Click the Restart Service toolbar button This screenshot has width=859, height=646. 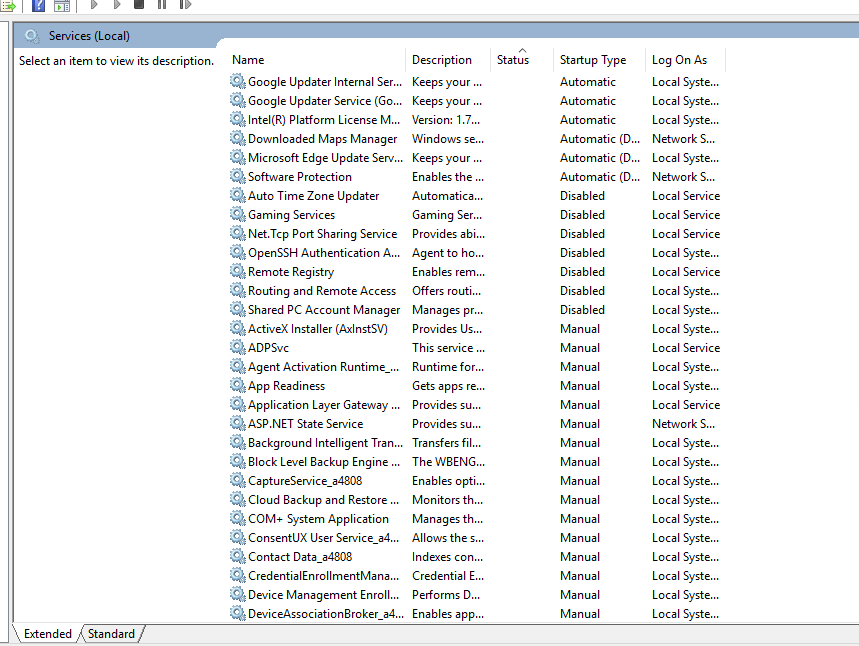pyautogui.click(x=185, y=4)
